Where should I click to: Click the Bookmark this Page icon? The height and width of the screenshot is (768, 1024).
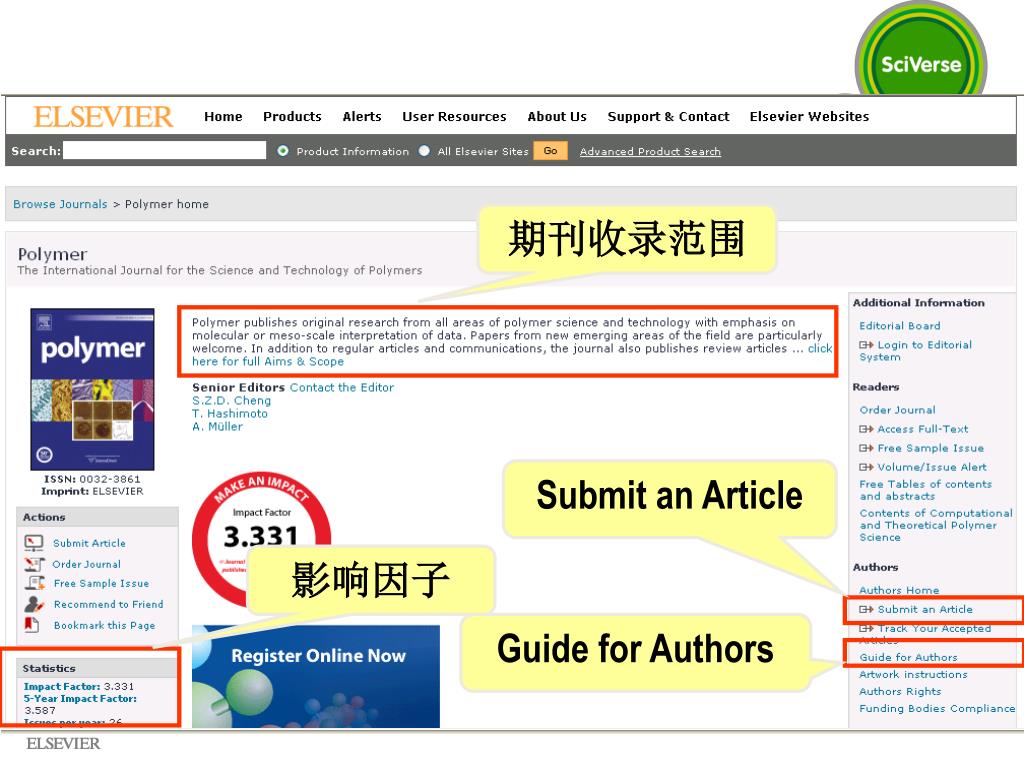pos(32,624)
